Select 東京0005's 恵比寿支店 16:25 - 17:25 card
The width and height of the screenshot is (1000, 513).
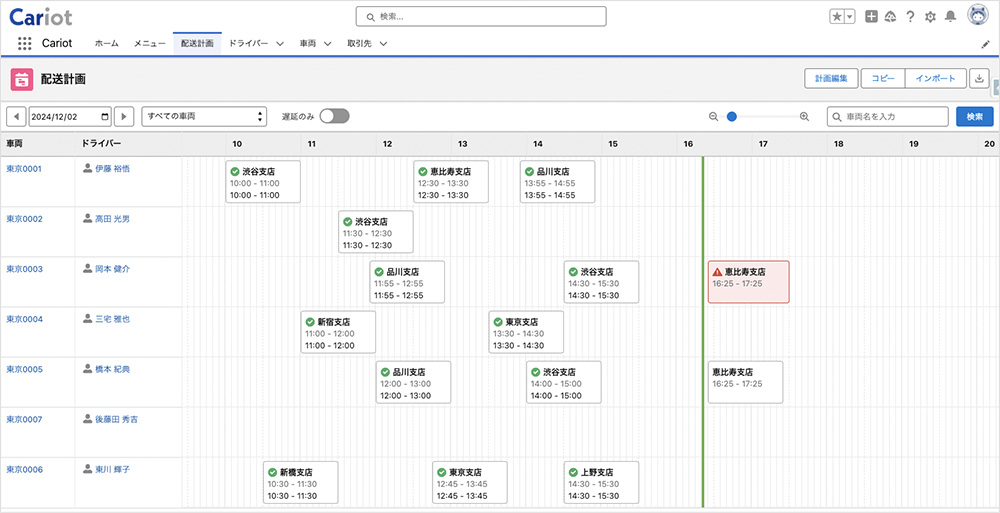[x=746, y=382]
